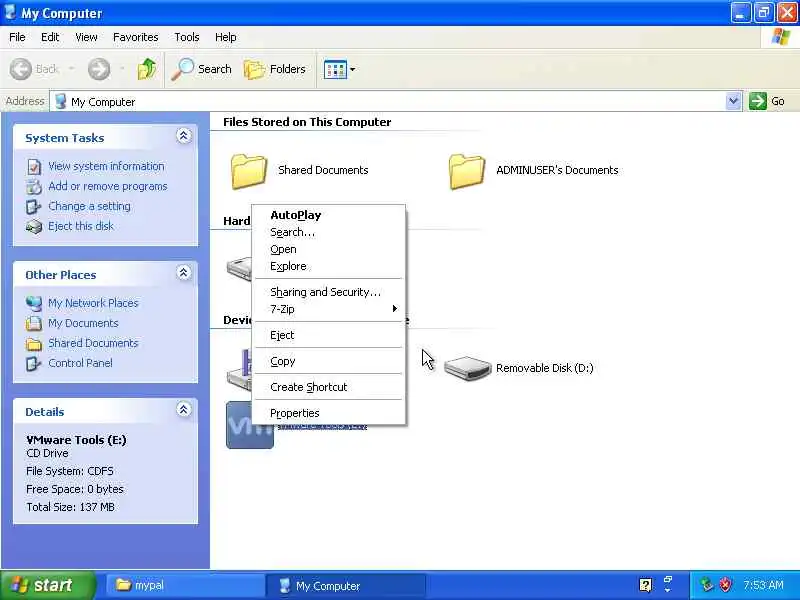800x600 pixels.
Task: Select the Removable Disk (D:) drive icon
Action: click(467, 368)
